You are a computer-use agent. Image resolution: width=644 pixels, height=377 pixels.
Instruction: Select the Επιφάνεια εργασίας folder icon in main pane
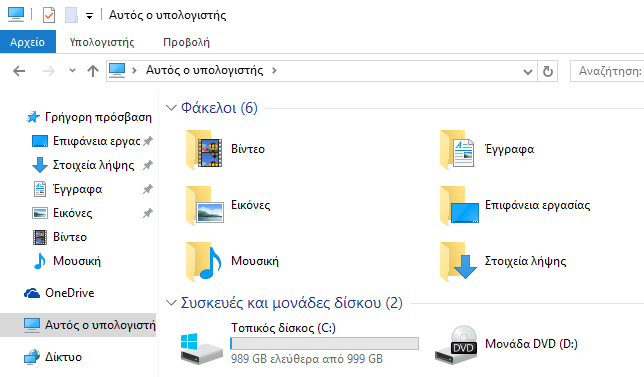459,205
